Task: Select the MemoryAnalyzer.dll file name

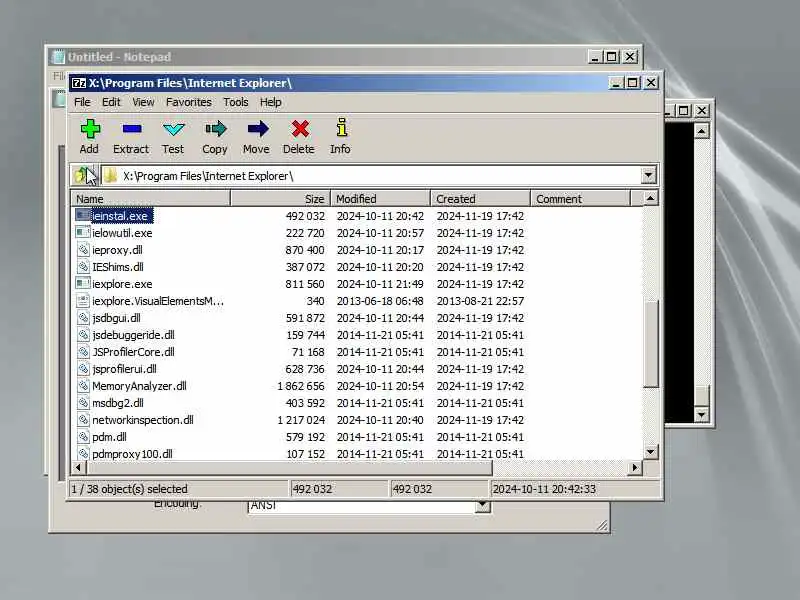Action: 139,386
